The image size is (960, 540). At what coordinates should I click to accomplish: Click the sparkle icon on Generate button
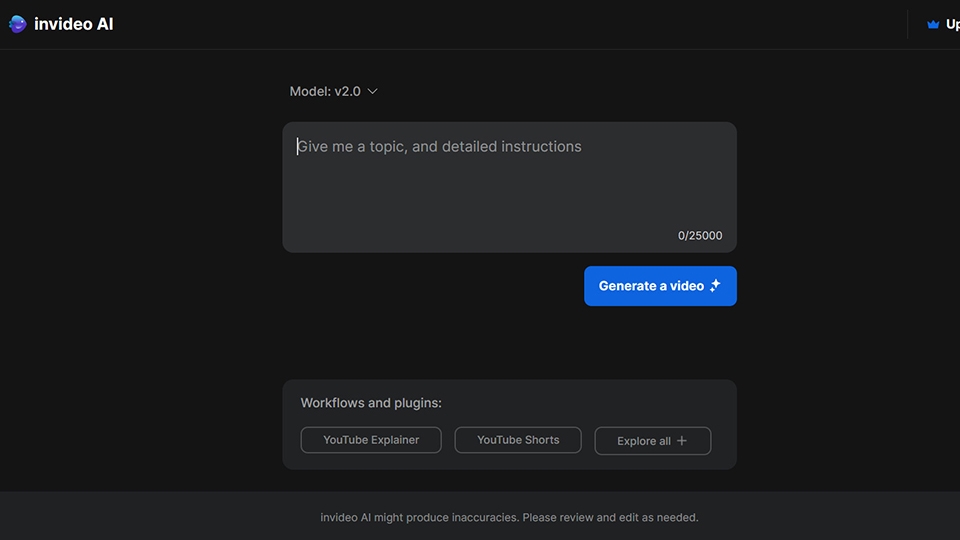(x=715, y=286)
